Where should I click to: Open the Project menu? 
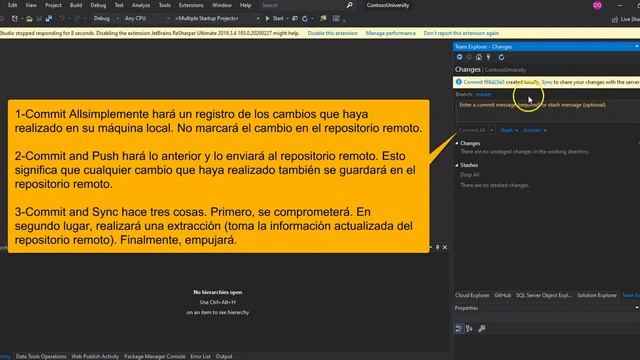point(53,5)
